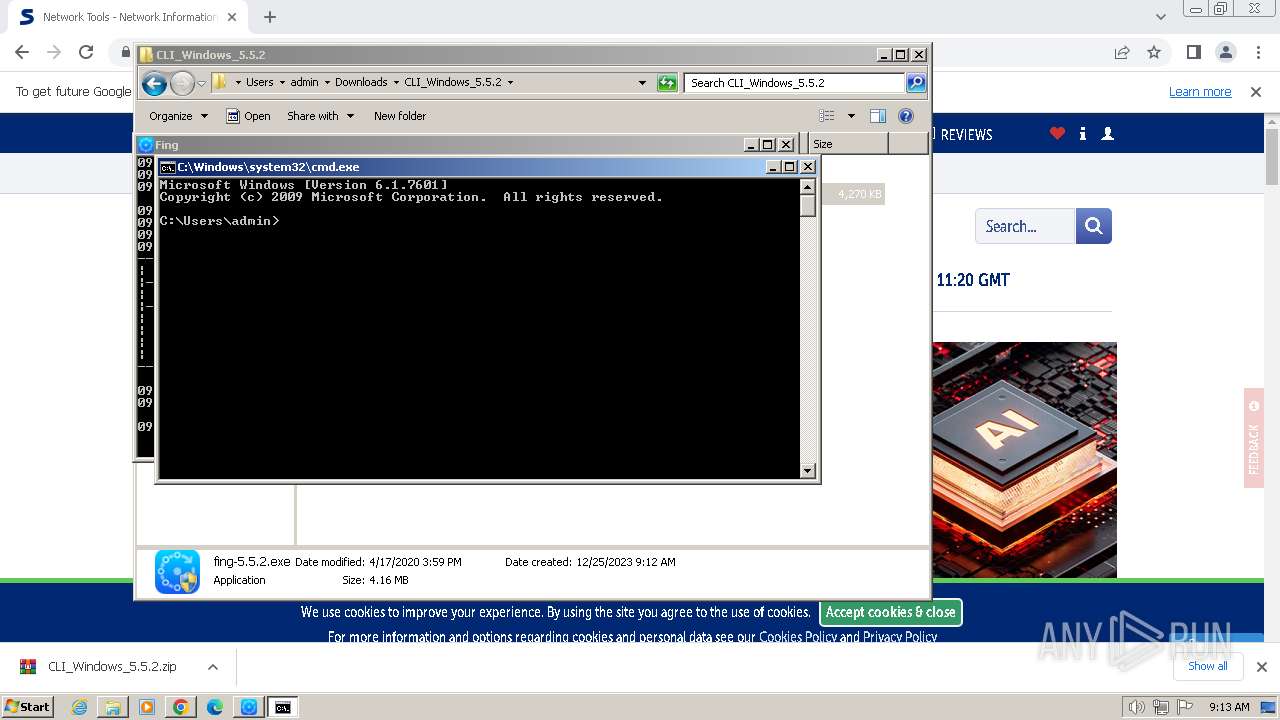
Task: Toggle Chrome side panel
Action: (1193, 52)
